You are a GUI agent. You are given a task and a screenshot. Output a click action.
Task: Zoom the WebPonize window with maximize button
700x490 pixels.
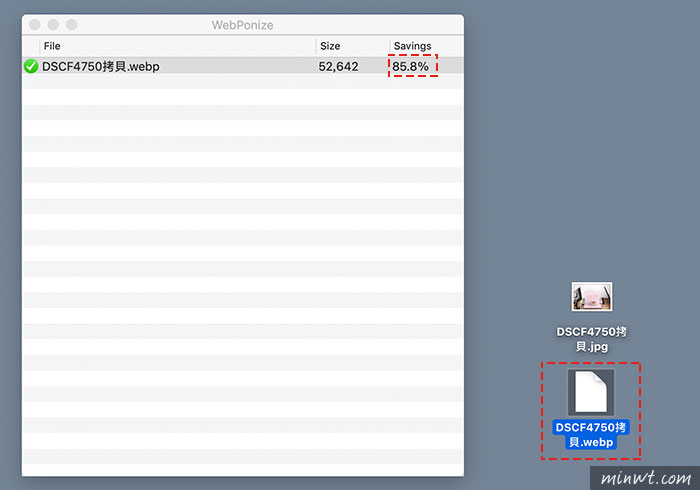click(71, 24)
